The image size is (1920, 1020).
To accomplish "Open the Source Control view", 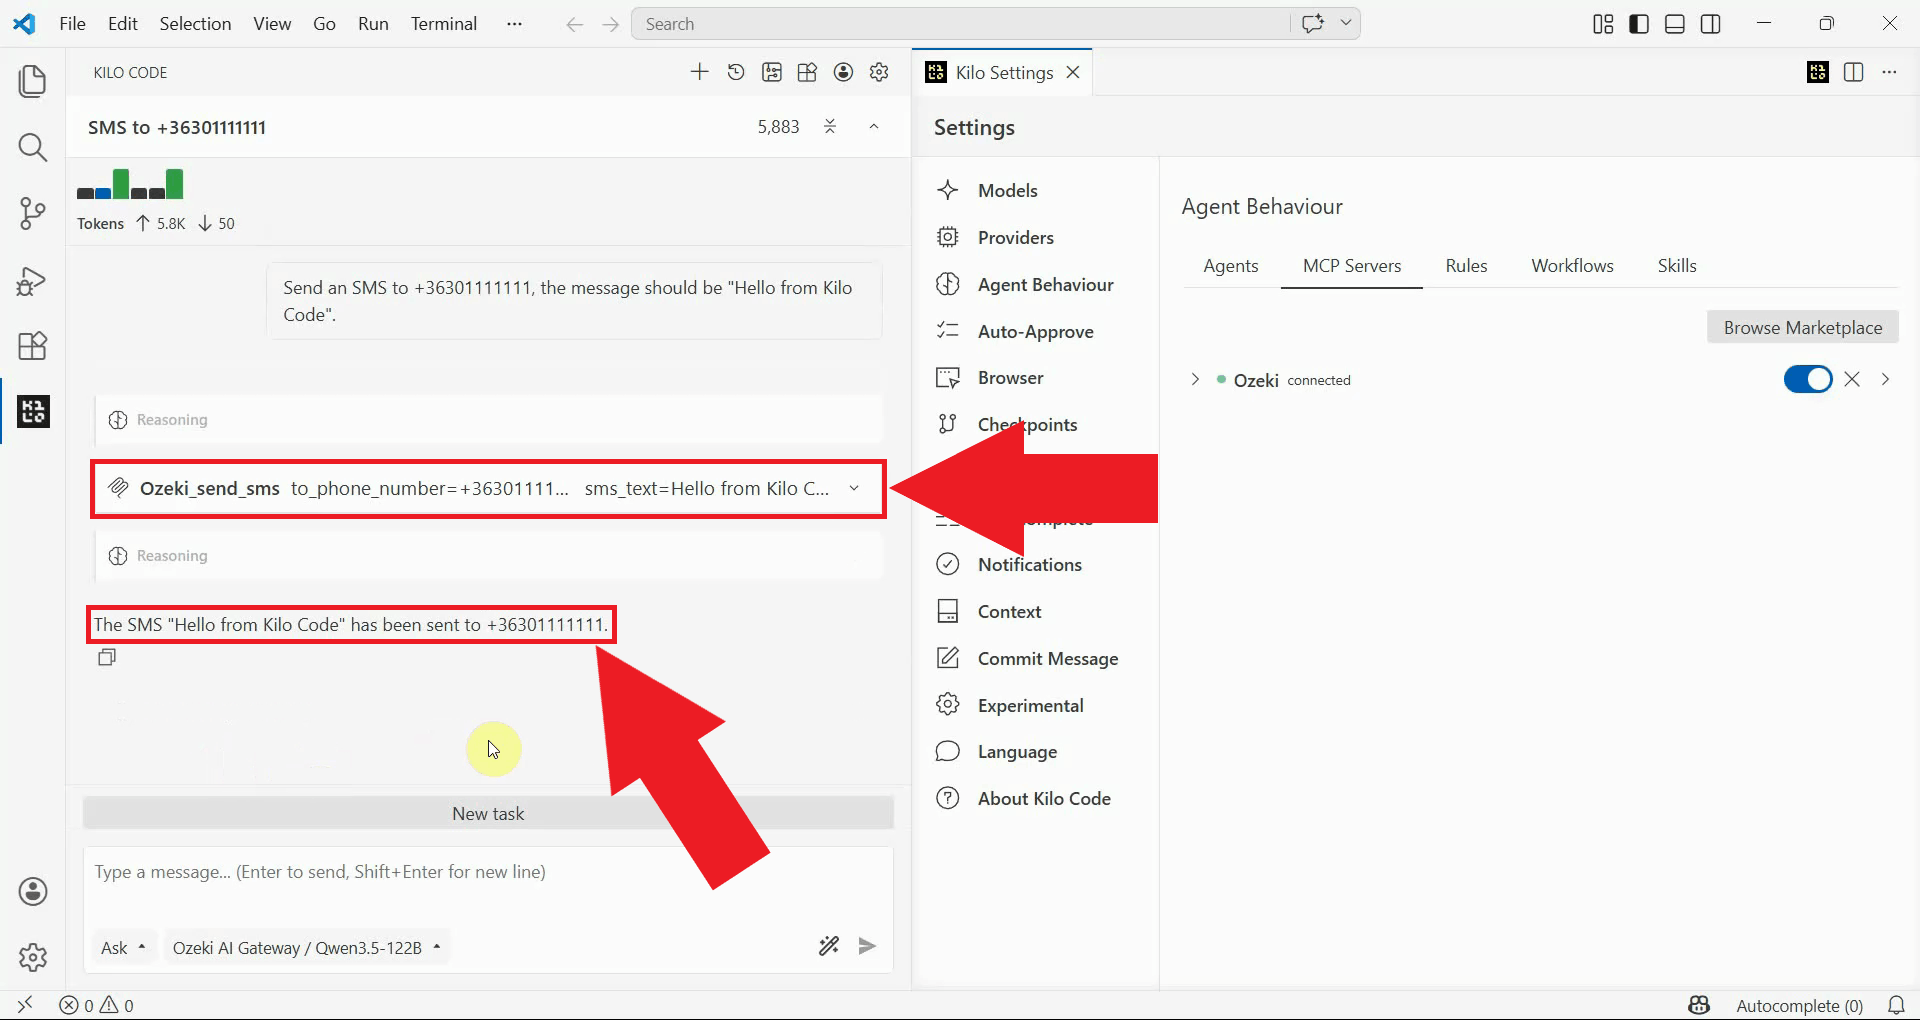I will pos(33,214).
